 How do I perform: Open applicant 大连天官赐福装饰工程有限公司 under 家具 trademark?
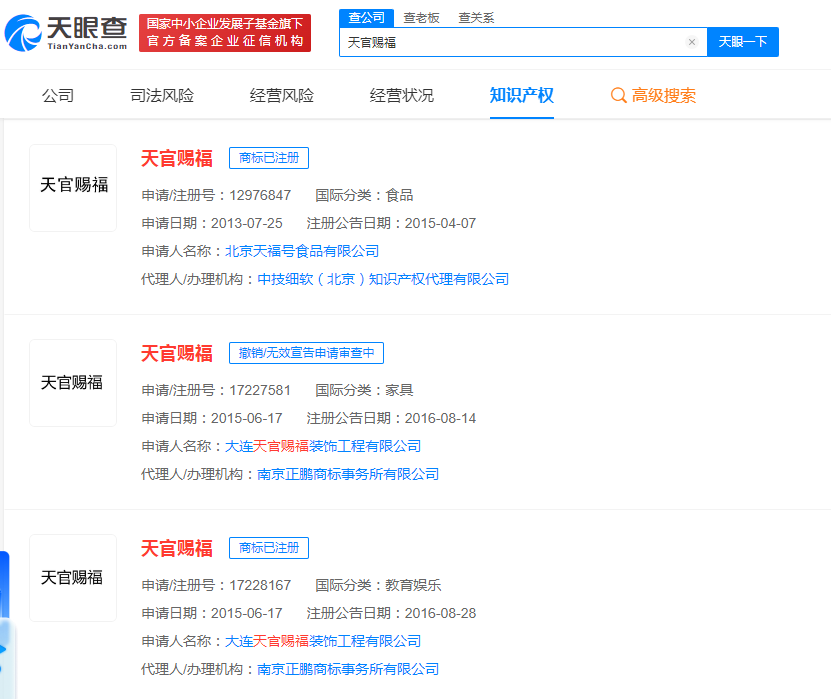pyautogui.click(x=323, y=446)
